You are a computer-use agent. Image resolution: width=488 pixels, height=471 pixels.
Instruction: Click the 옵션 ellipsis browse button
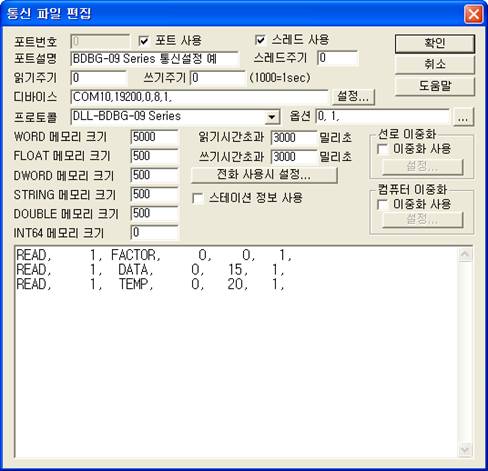coord(463,117)
